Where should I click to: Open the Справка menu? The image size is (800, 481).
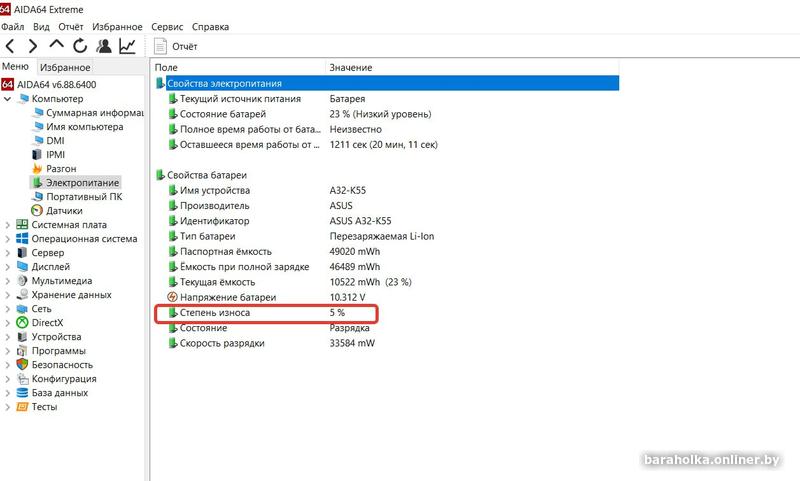pos(210,27)
